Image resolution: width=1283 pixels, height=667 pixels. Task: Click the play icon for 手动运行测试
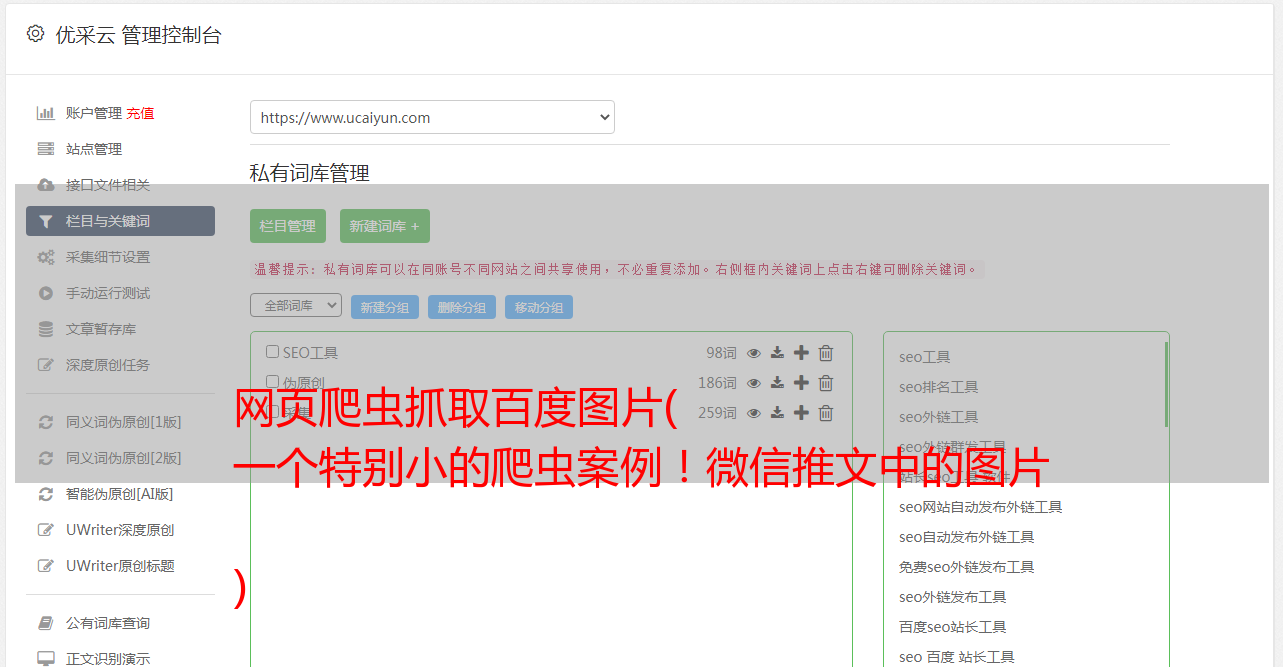pyautogui.click(x=45, y=293)
